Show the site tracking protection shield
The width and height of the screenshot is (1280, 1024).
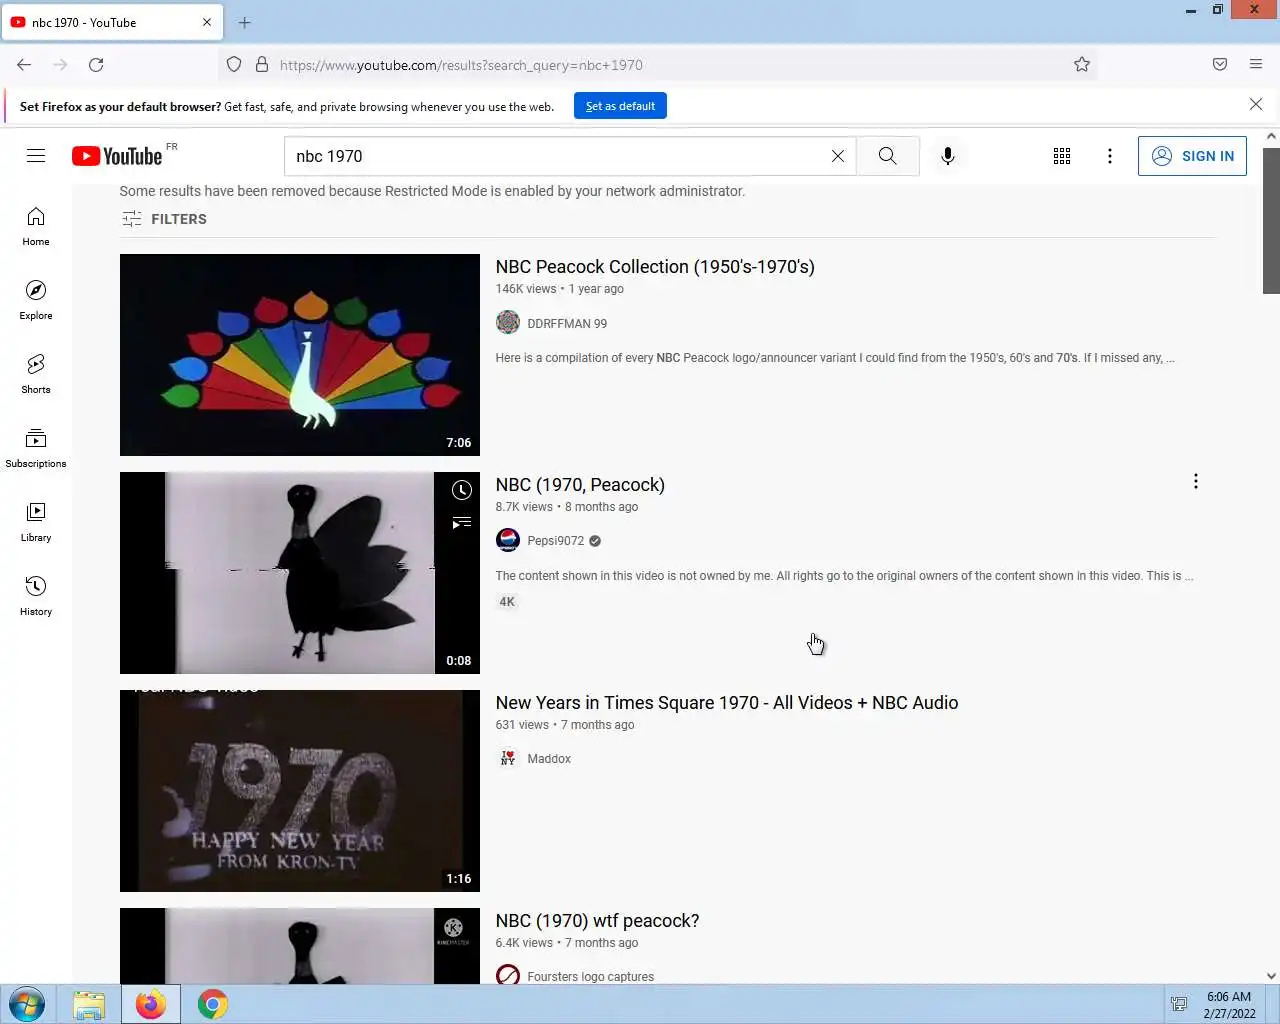(234, 65)
